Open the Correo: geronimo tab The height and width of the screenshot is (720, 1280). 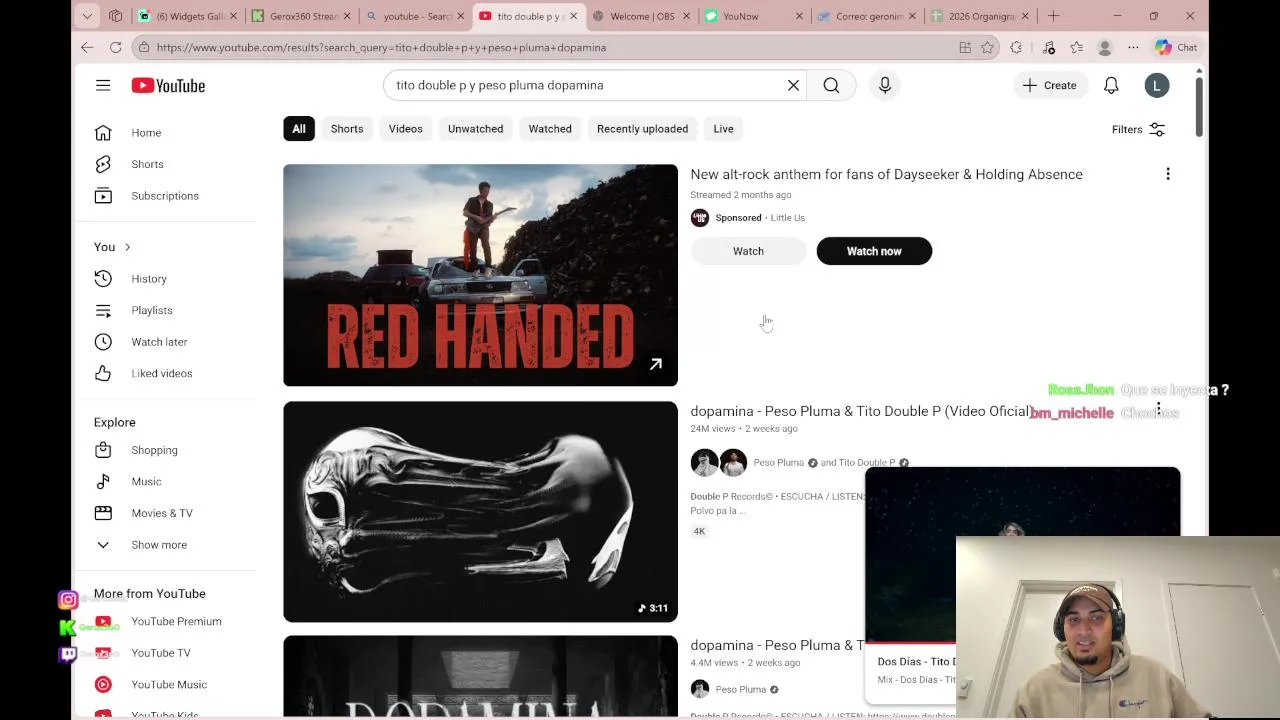pos(867,16)
